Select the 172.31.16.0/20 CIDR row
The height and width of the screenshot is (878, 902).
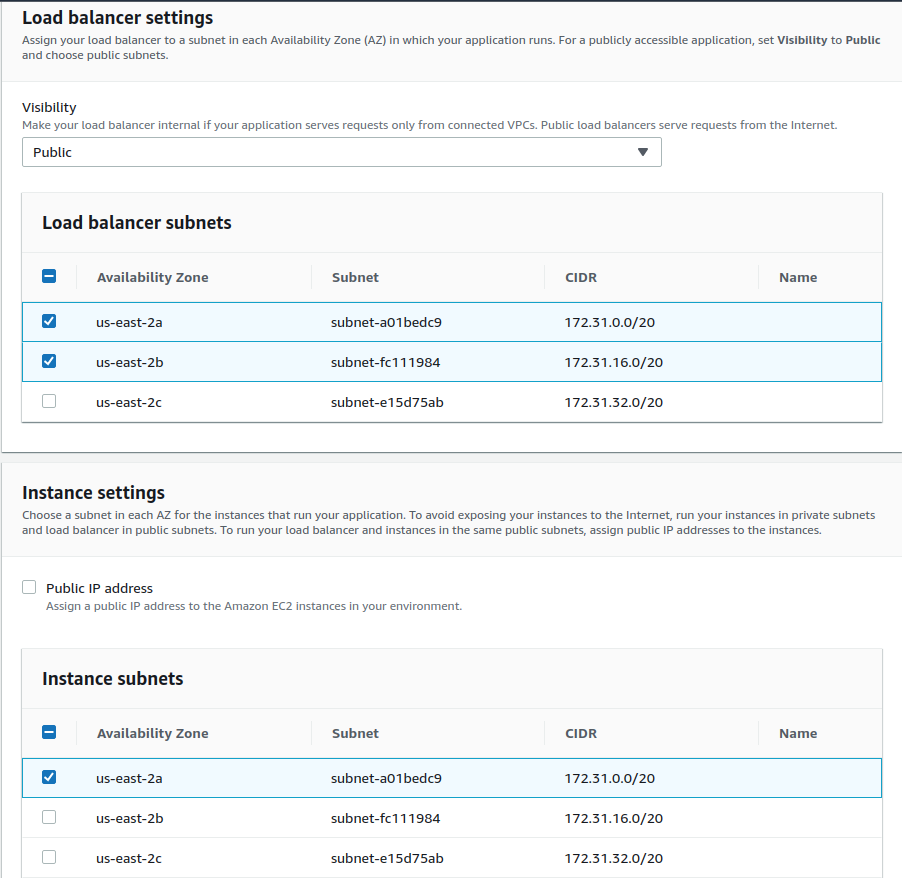[615, 361]
